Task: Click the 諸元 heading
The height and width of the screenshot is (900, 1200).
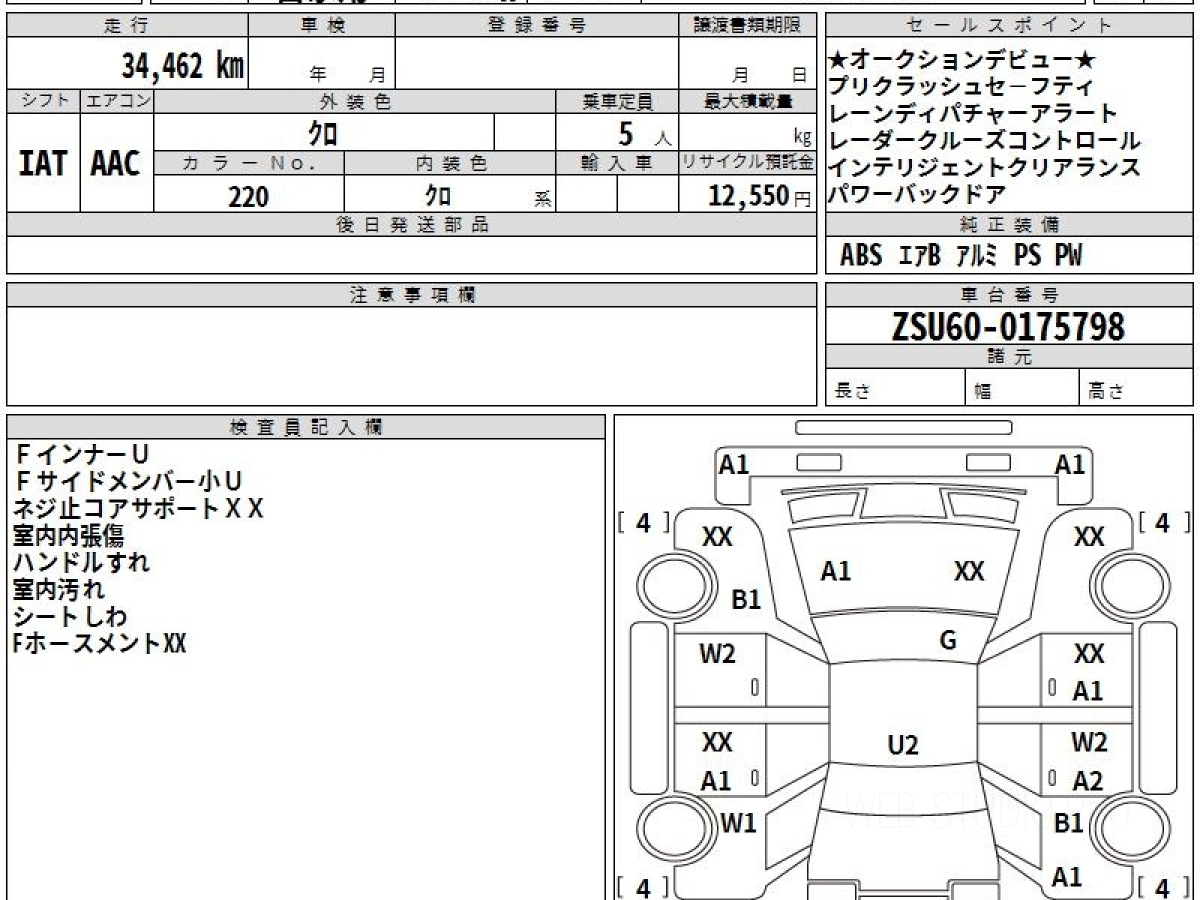Action: pos(1010,357)
